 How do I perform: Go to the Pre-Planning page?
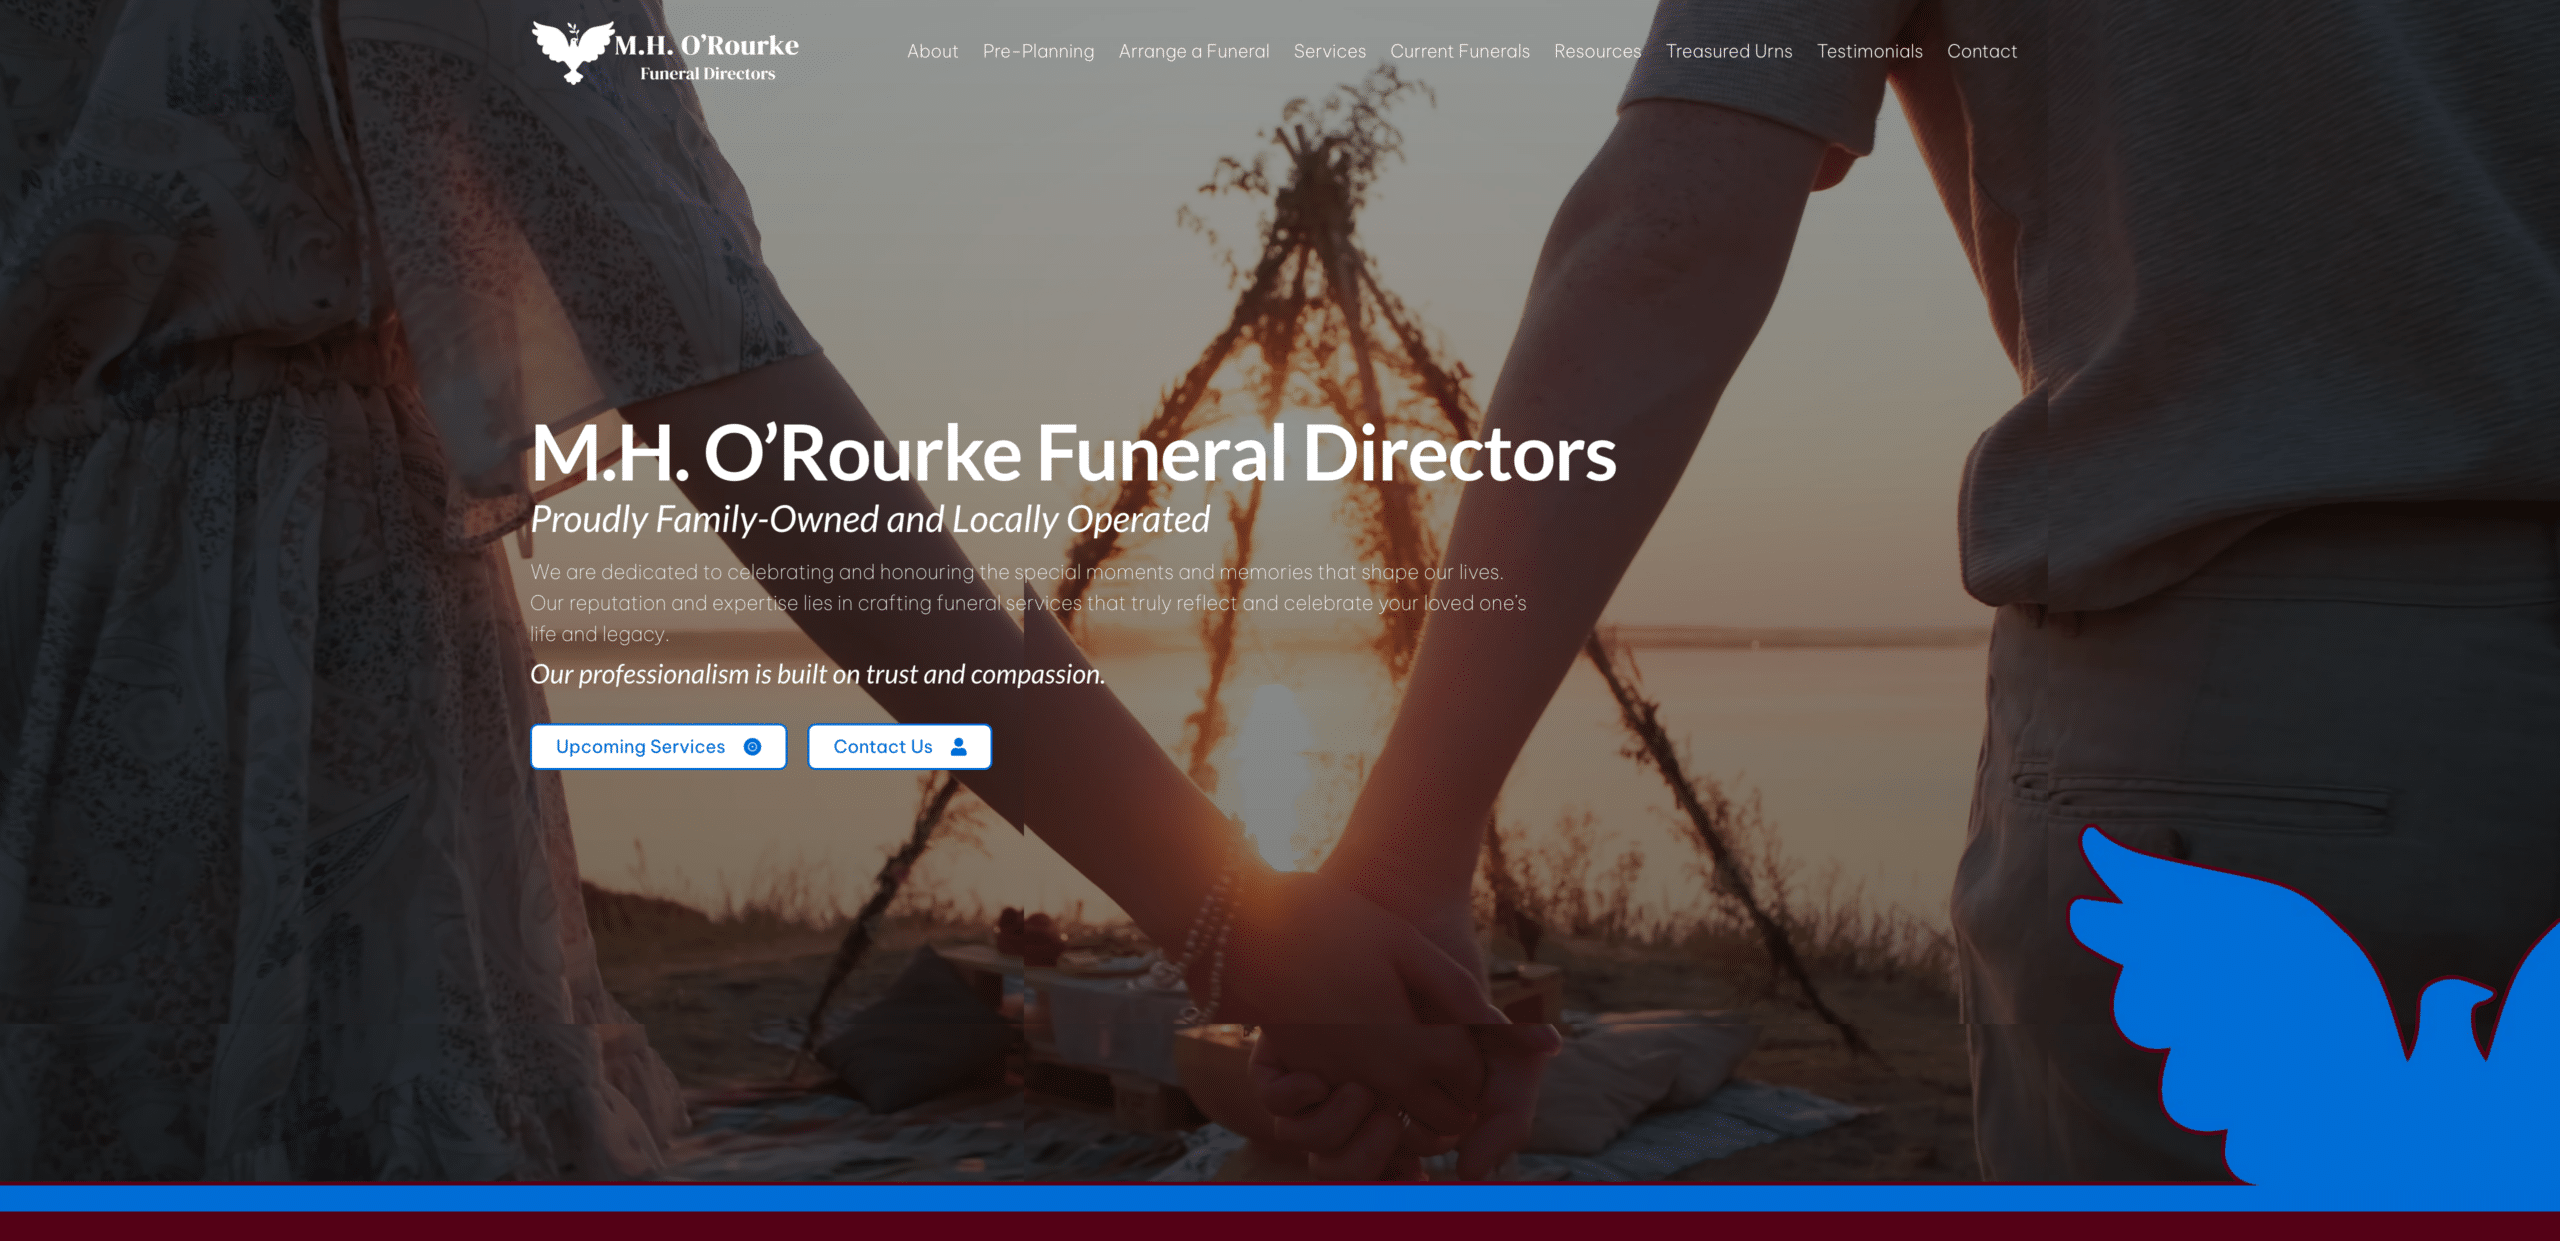point(1038,52)
